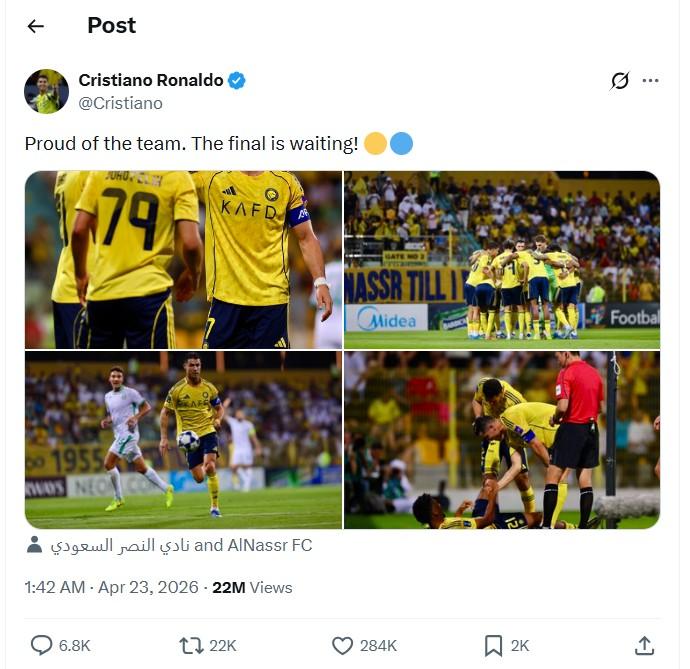Open the three-dot more options menu
This screenshot has width=690, height=669.
pos(651,81)
